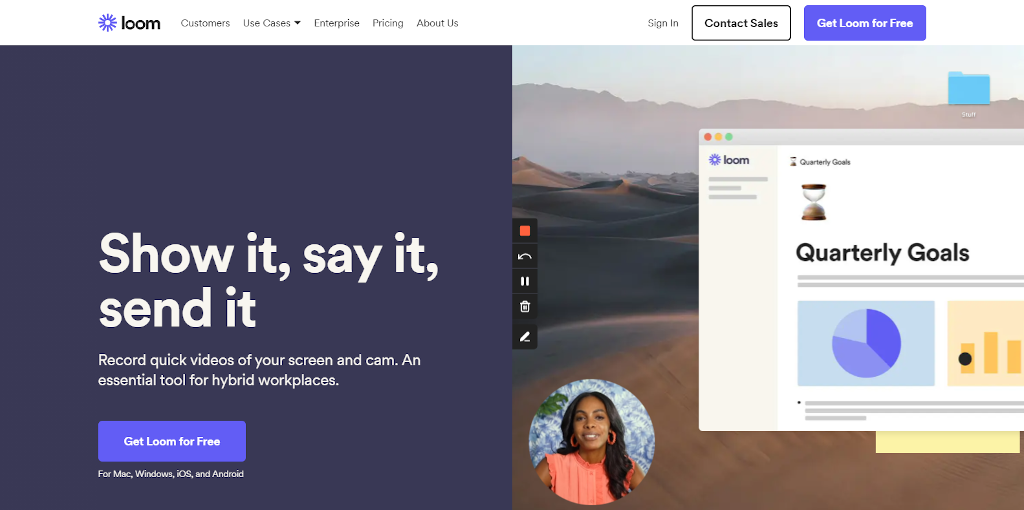Click the Sign In link

663,23
